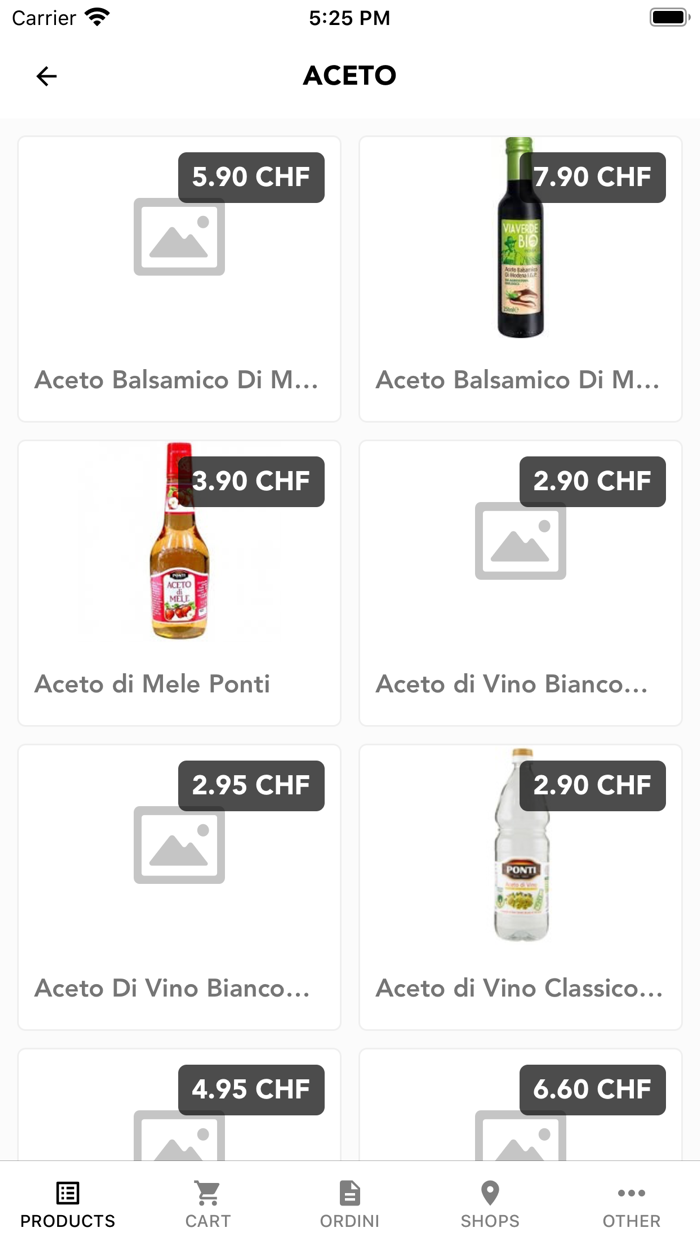Screen dimensions: 700x1244
Task: Select the PRODUCTS list icon
Action: (x=67, y=1193)
